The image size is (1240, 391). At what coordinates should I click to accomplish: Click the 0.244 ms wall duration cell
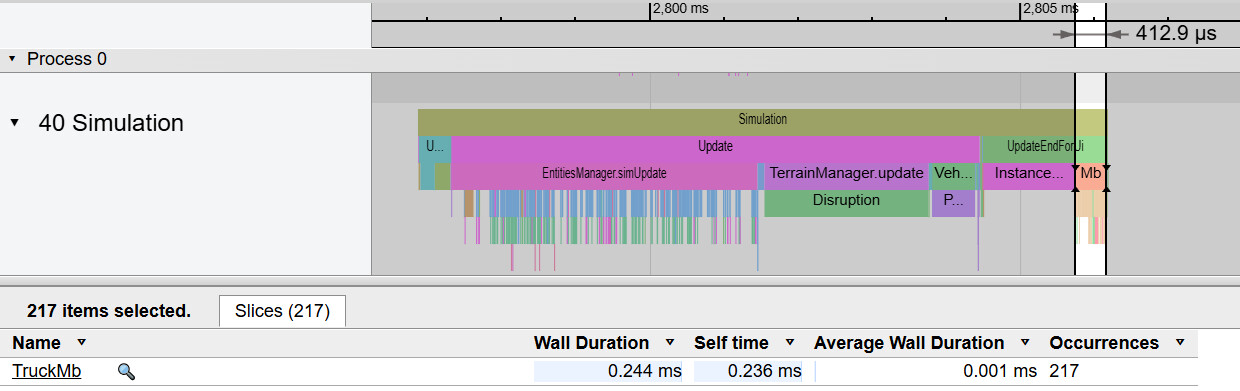tap(608, 371)
